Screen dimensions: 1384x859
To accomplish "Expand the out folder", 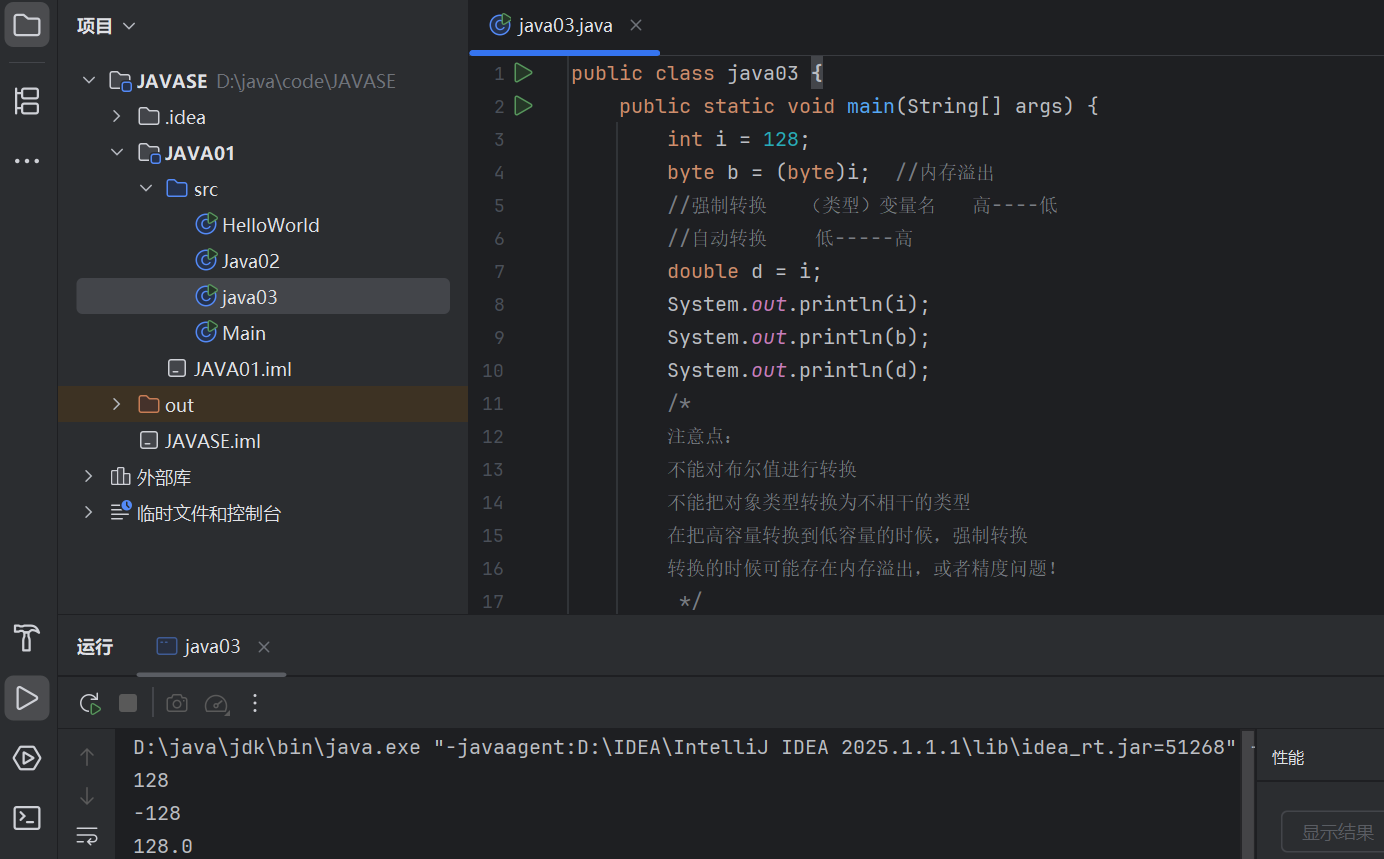I will click(116, 404).
